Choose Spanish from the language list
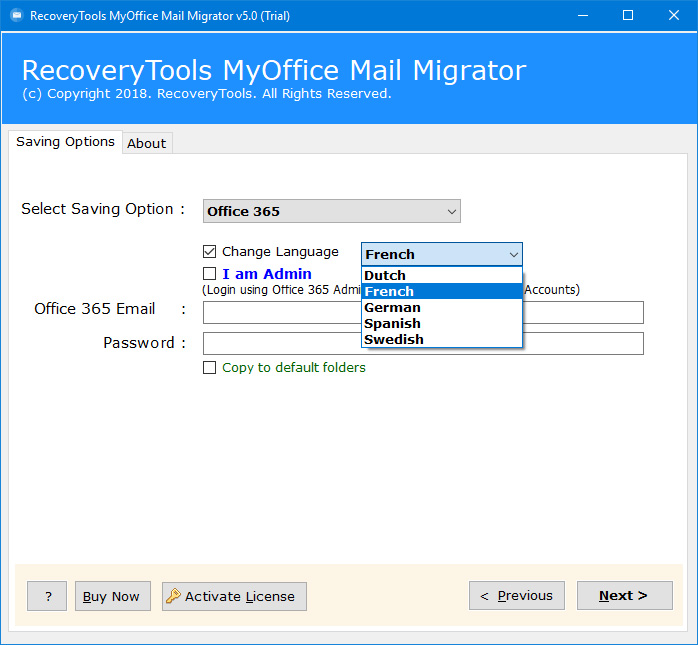Image resolution: width=698 pixels, height=645 pixels. click(x=442, y=324)
